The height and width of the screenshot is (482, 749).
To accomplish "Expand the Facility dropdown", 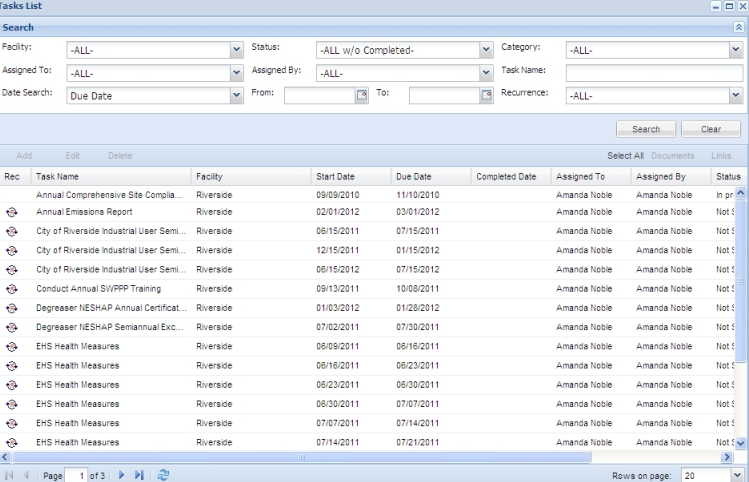I will point(237,48).
